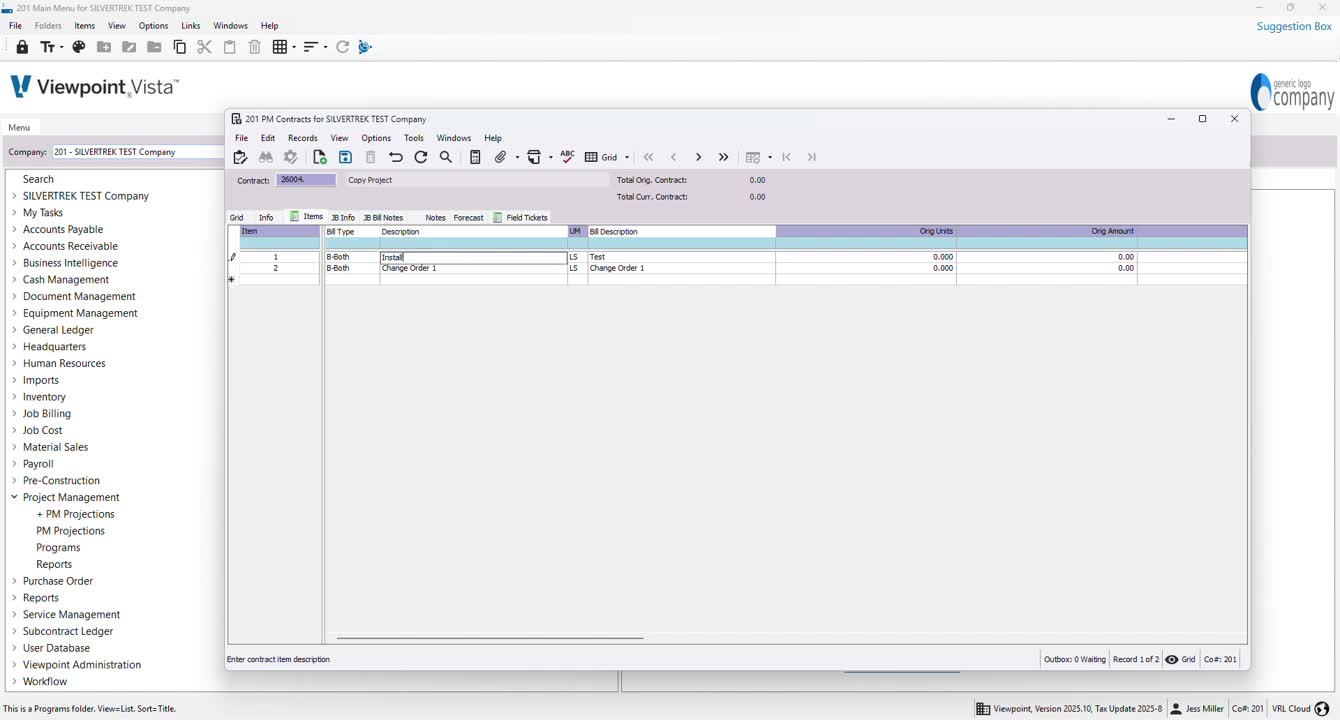Screen dimensions: 1340x720
Task: Click the Jess Miller user status entry
Action: click(1197, 709)
